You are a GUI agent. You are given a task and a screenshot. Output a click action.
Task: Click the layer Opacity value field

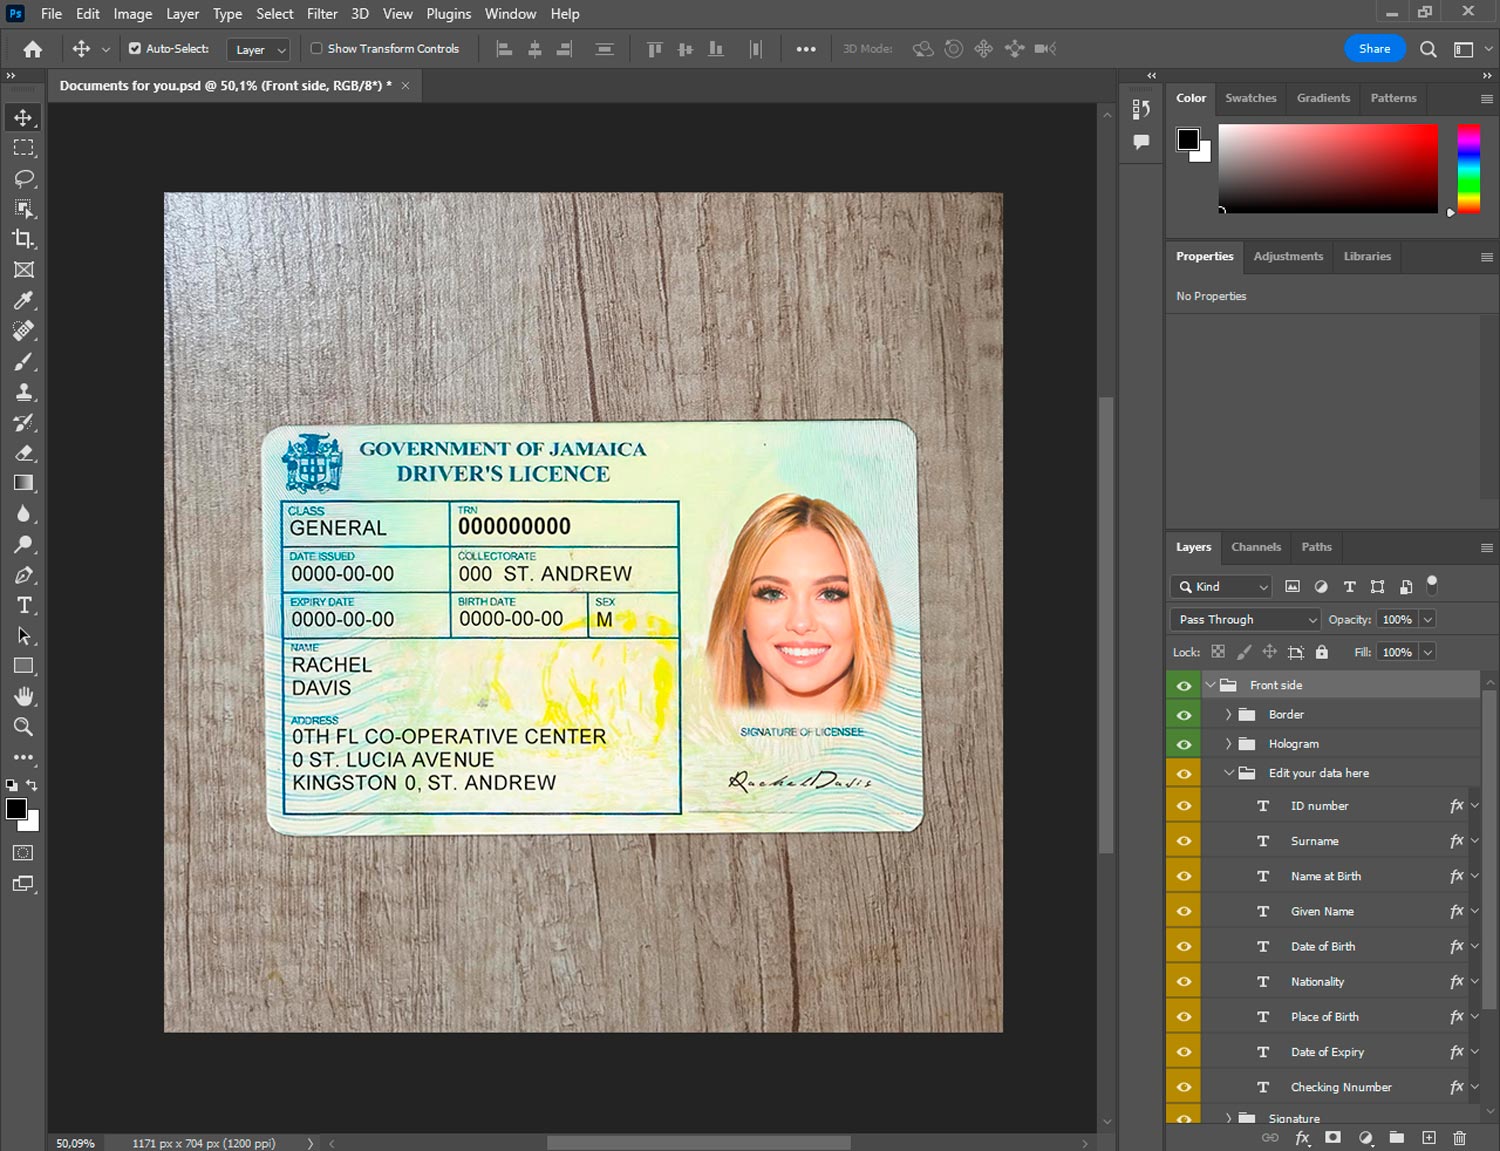1396,620
